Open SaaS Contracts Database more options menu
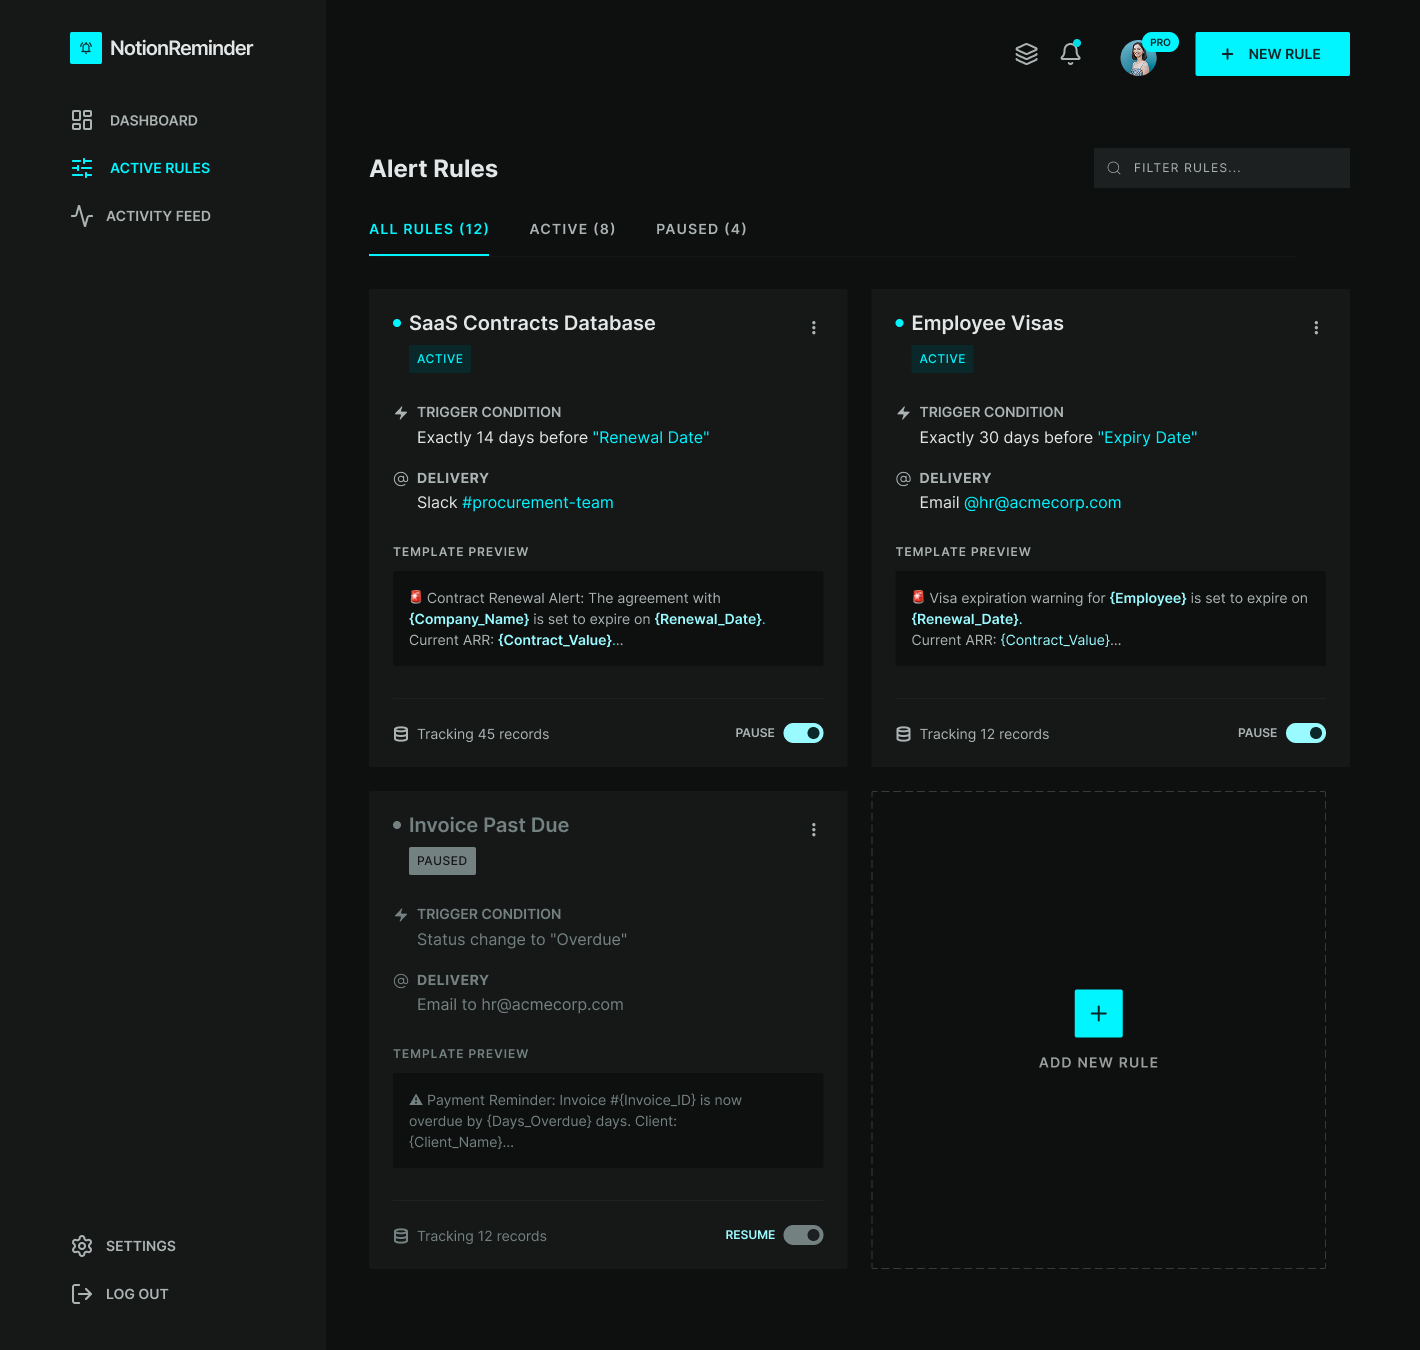 (814, 328)
